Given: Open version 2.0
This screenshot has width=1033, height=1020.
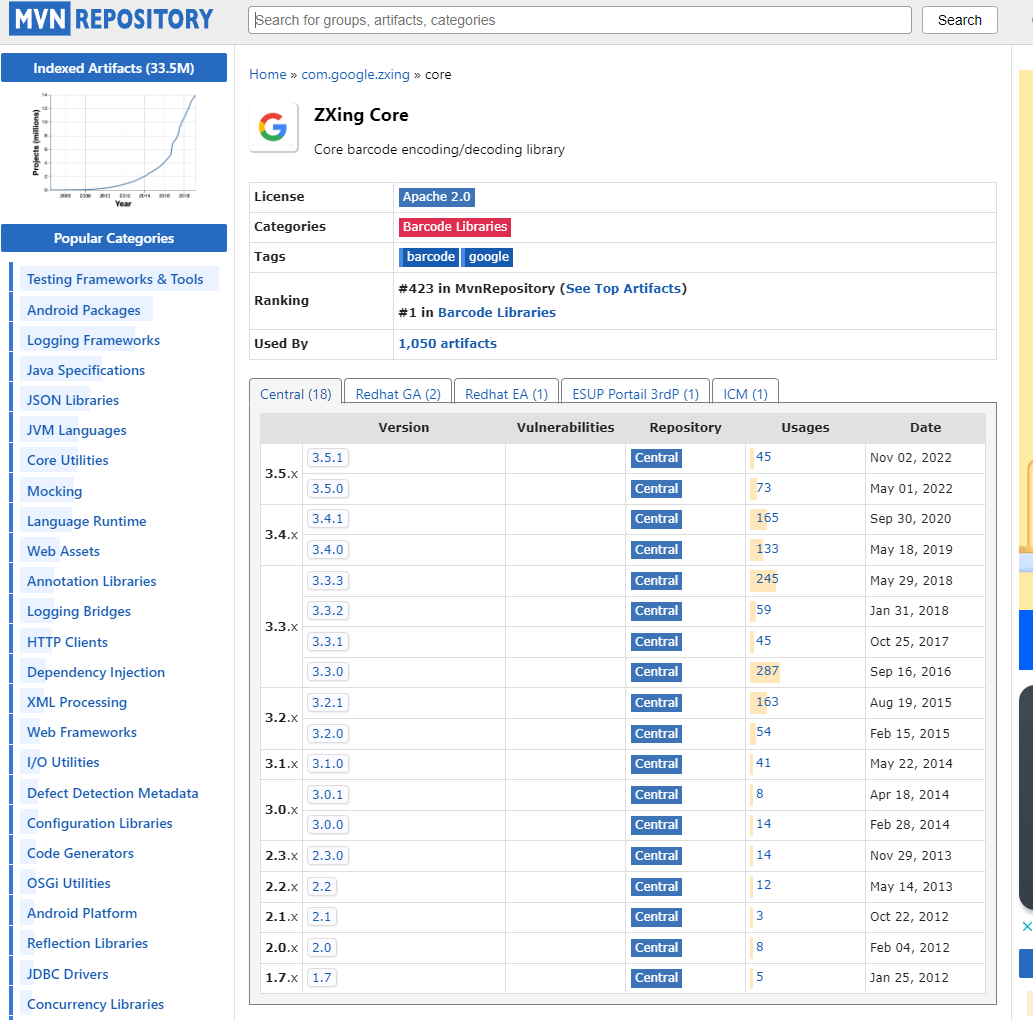Looking at the screenshot, I should (321, 948).
